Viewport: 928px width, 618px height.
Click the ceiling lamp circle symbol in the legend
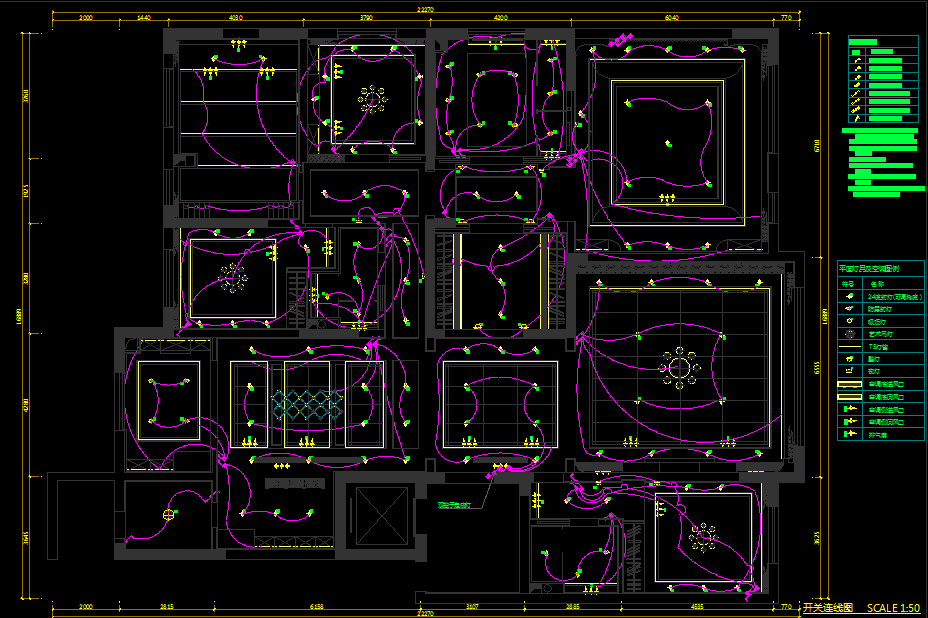pos(850,321)
